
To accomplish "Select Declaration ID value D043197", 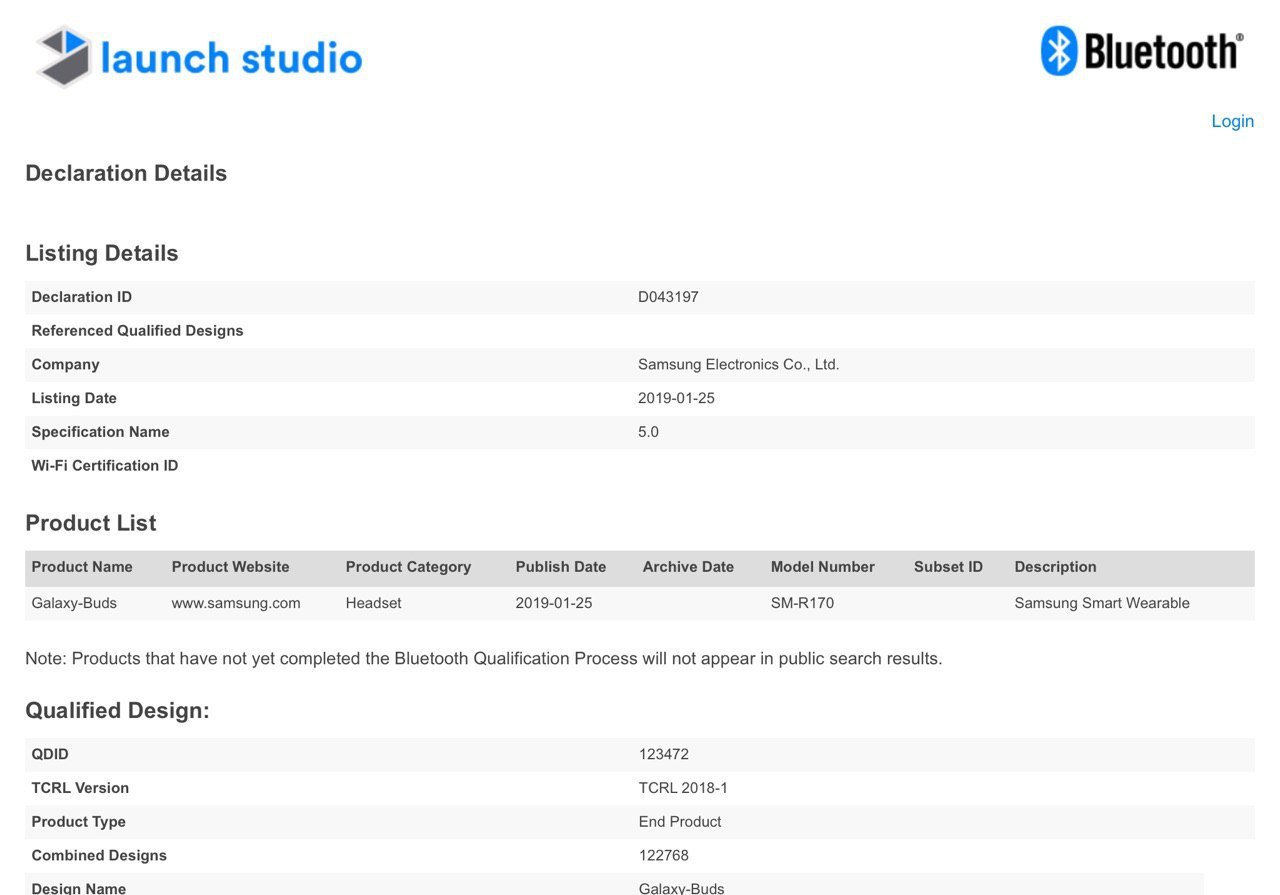I will (668, 297).
